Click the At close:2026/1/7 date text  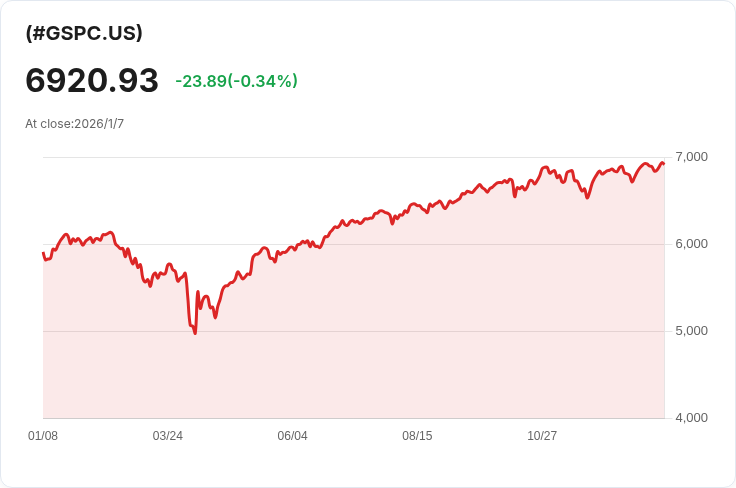tap(75, 123)
